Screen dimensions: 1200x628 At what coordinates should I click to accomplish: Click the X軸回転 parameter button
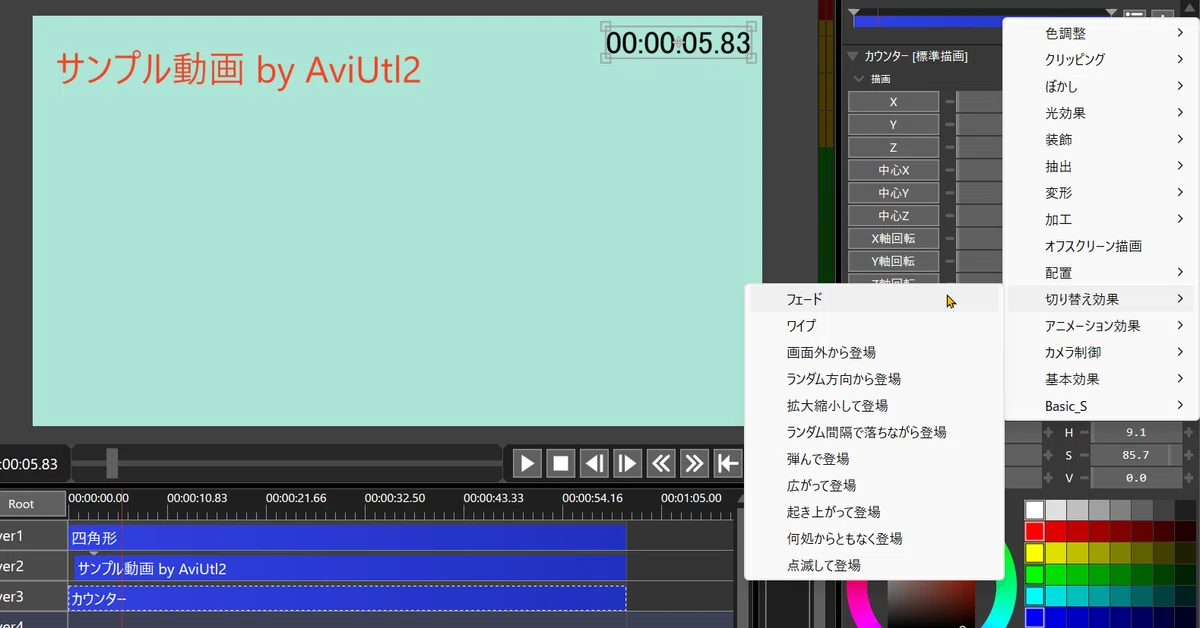coord(893,238)
